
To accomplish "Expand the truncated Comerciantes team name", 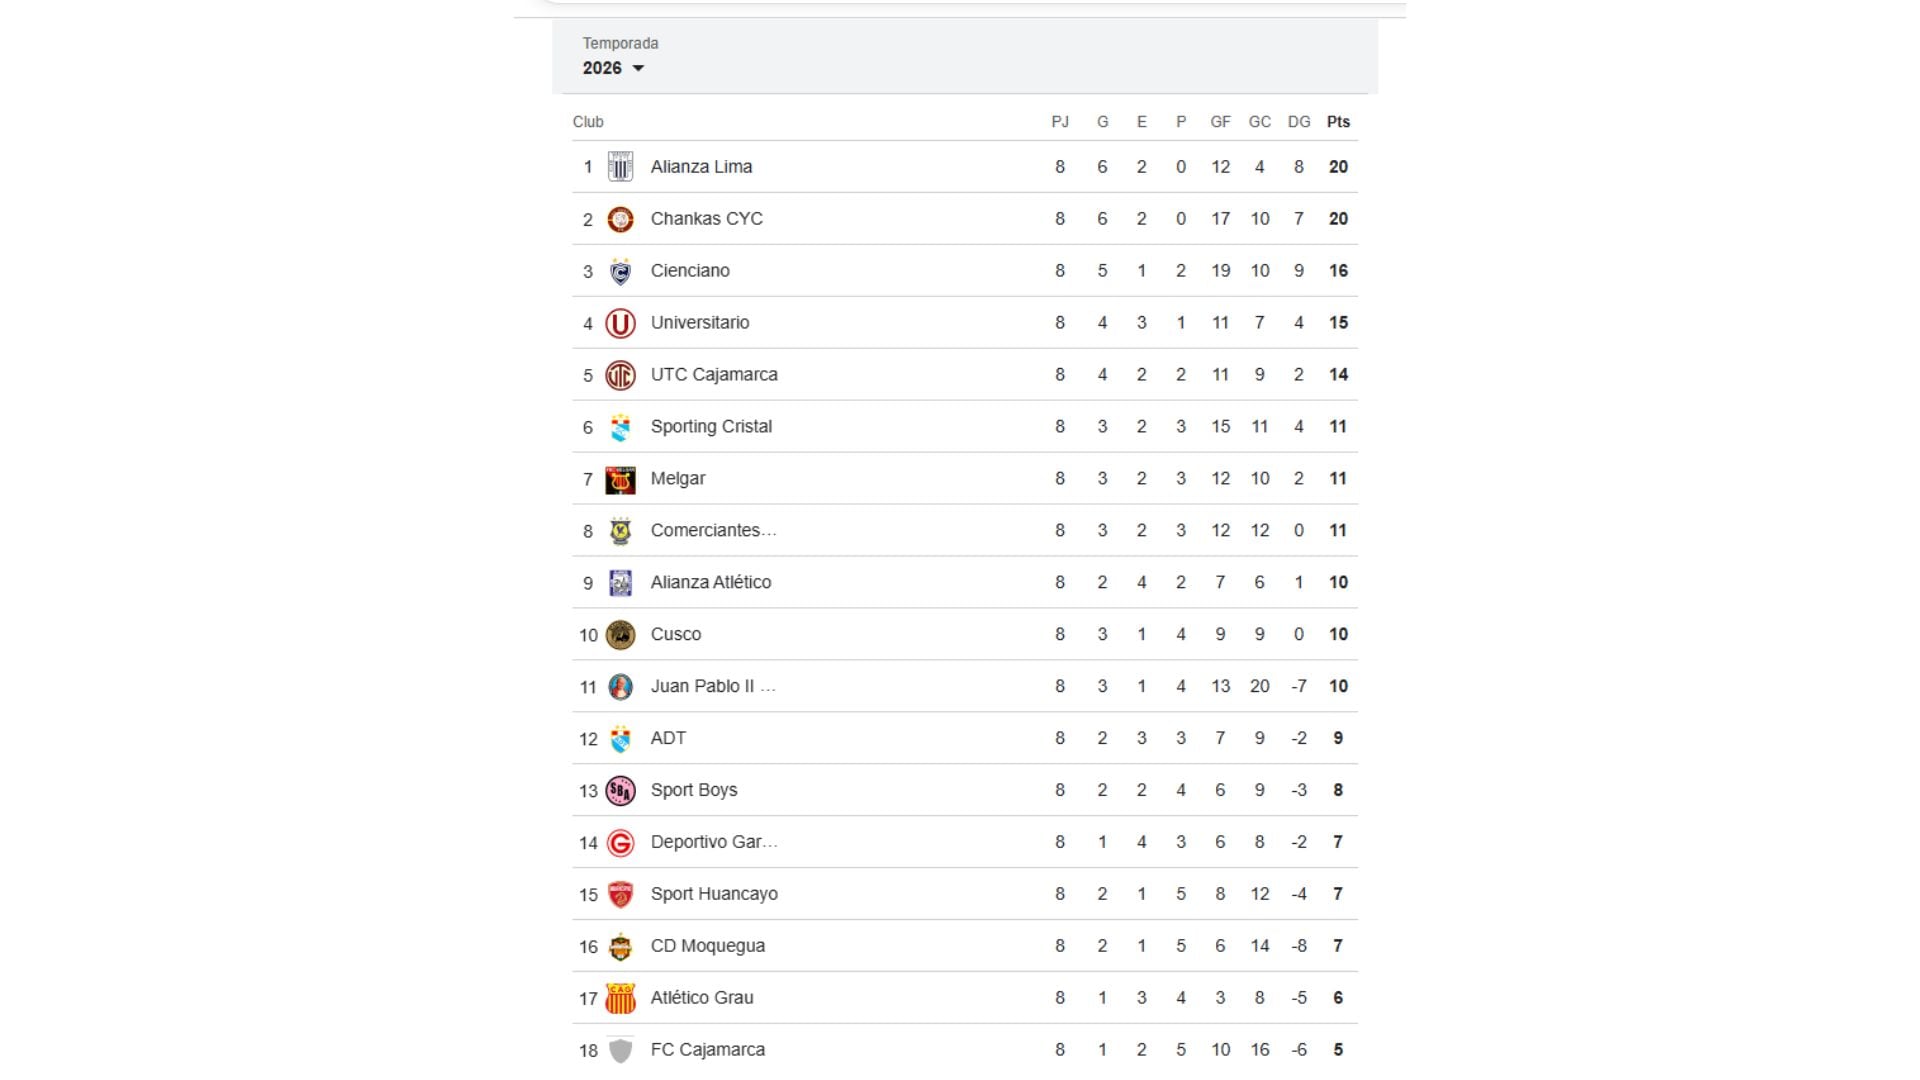I will click(714, 530).
